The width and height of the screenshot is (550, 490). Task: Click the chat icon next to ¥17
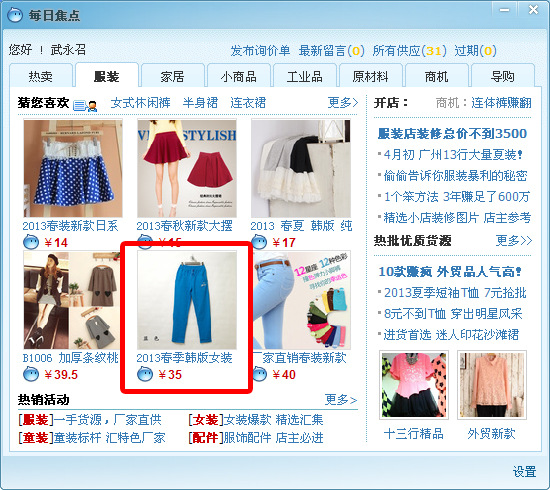coord(259,242)
